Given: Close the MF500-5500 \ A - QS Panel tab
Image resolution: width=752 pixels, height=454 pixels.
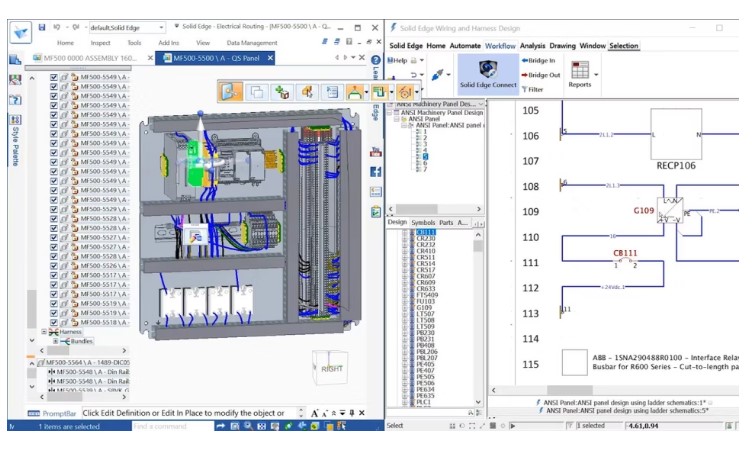Looking at the screenshot, I should tap(270, 58).
